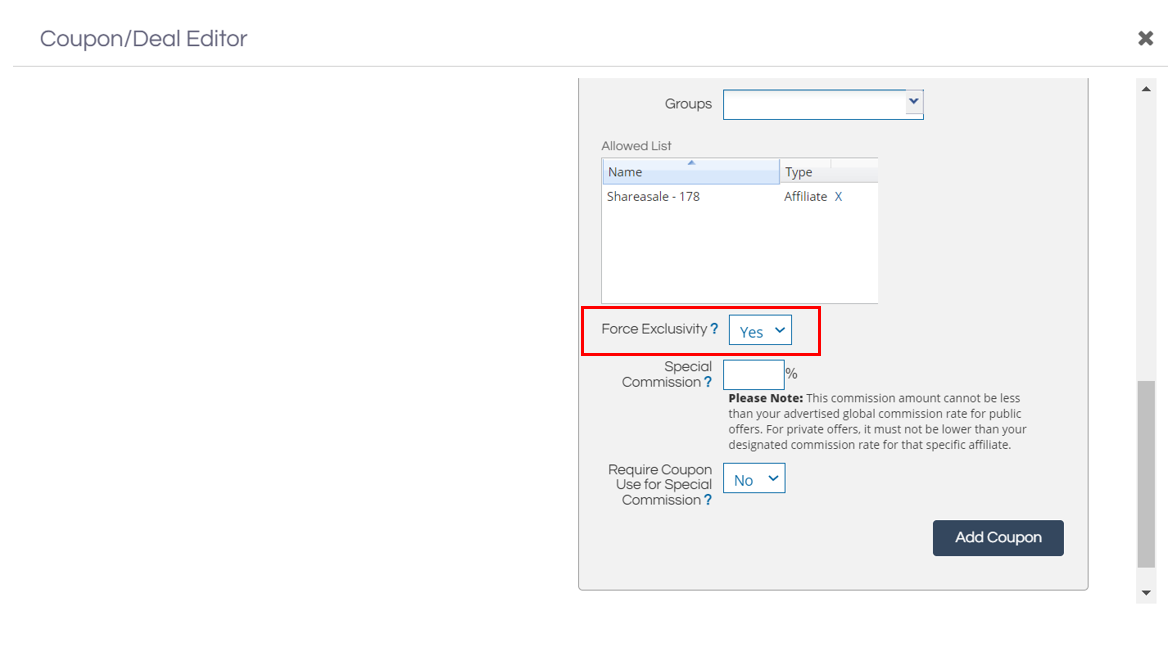Sort Allowed List by Name column header
The width and height of the screenshot is (1174, 645).
(x=690, y=173)
